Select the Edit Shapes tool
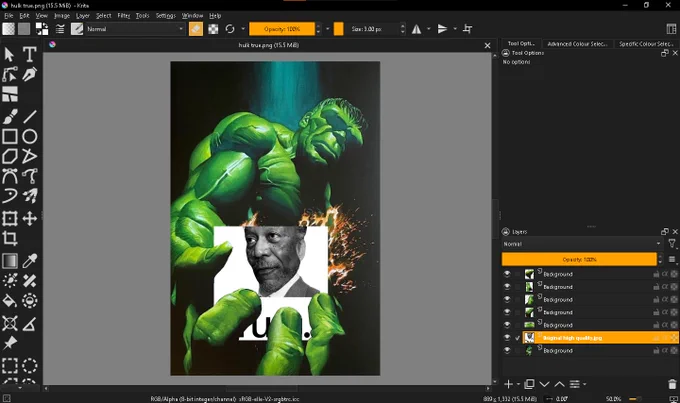680x403 pixels. (x=10, y=74)
